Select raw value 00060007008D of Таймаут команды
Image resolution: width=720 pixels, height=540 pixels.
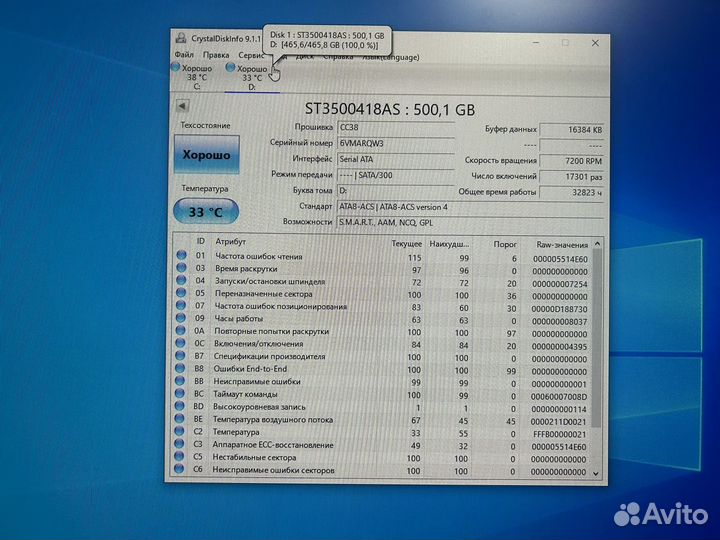559,397
